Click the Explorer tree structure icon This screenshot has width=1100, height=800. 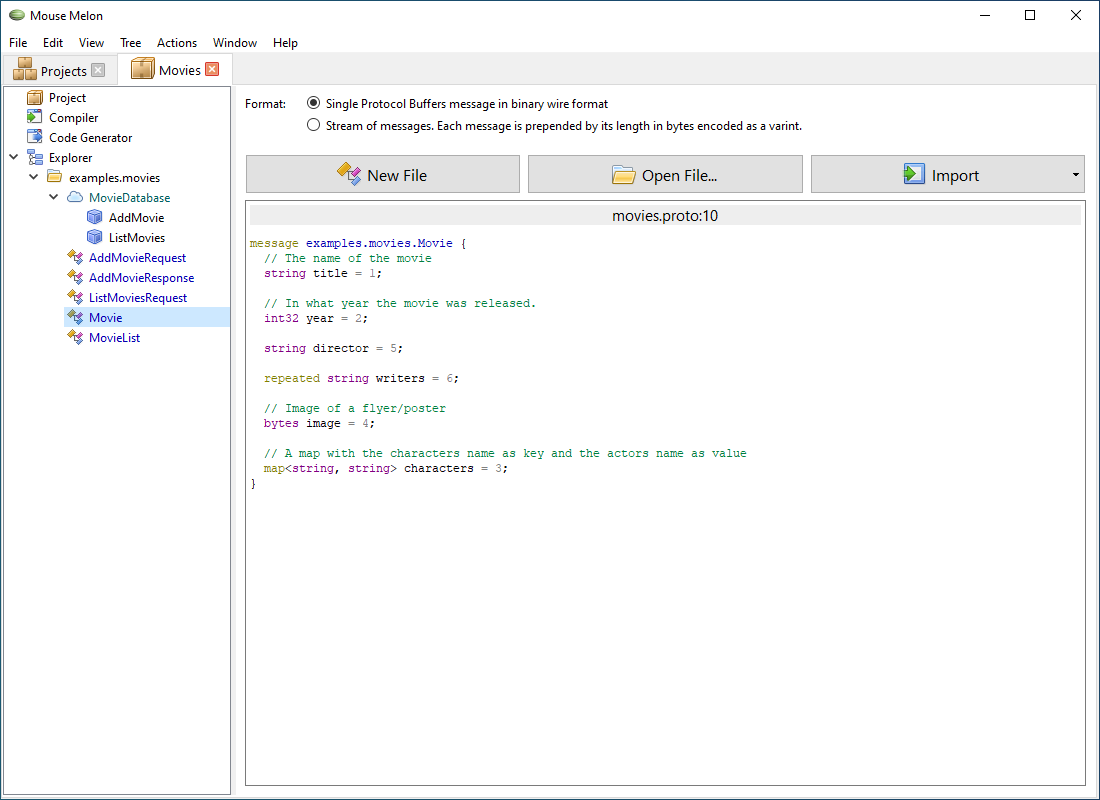click(x=34, y=157)
